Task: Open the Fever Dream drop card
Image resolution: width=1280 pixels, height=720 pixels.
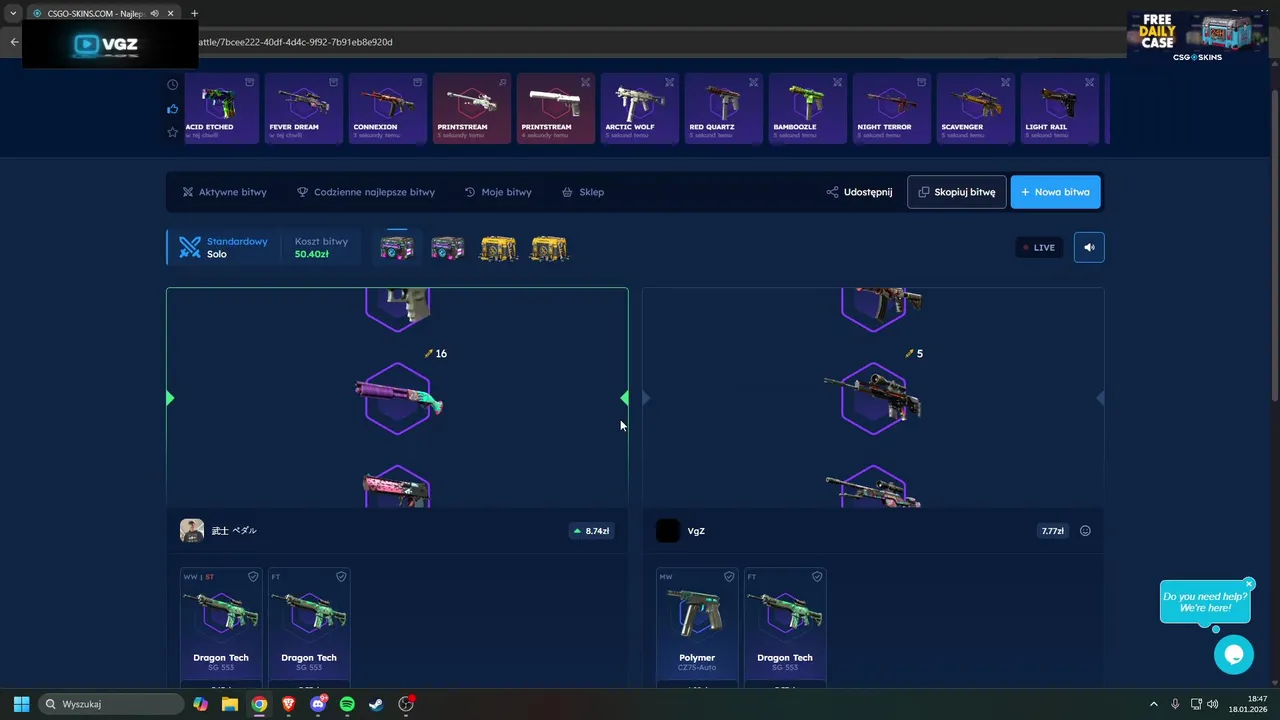Action: pos(303,108)
